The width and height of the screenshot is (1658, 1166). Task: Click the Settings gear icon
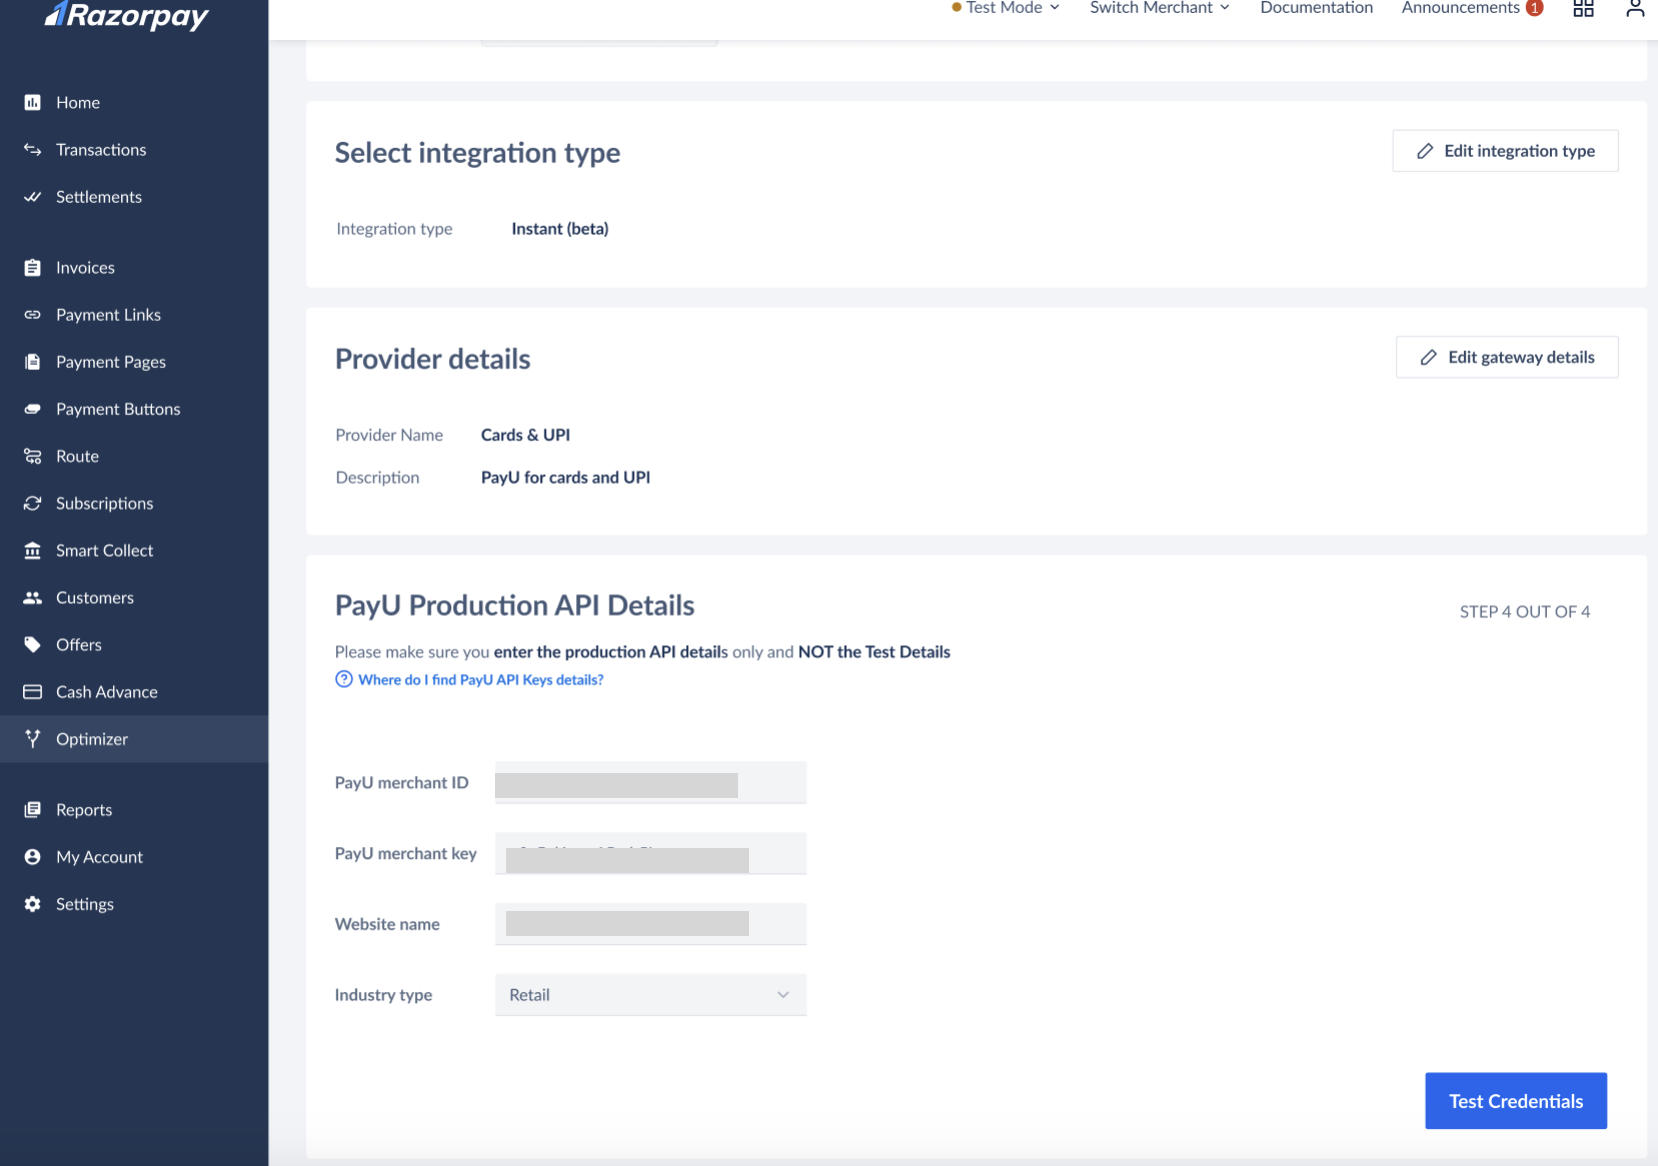(x=33, y=903)
